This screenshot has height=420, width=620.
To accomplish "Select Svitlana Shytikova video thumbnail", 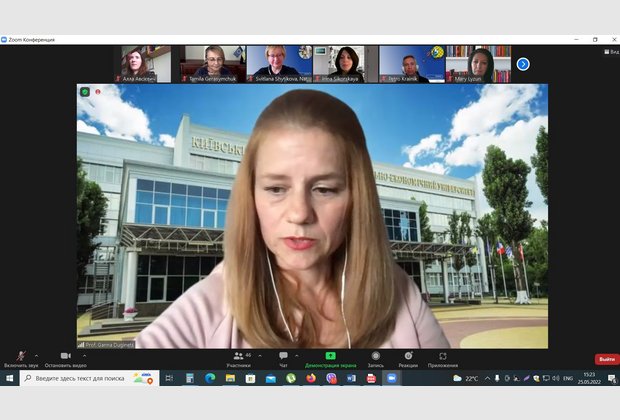I will (x=279, y=64).
